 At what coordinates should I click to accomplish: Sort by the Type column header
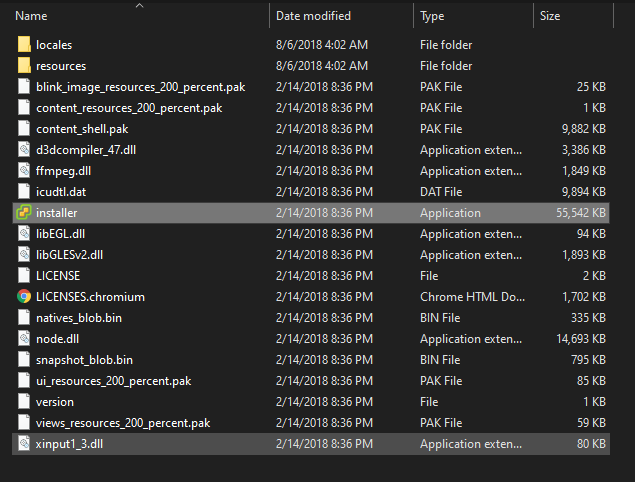pos(432,16)
